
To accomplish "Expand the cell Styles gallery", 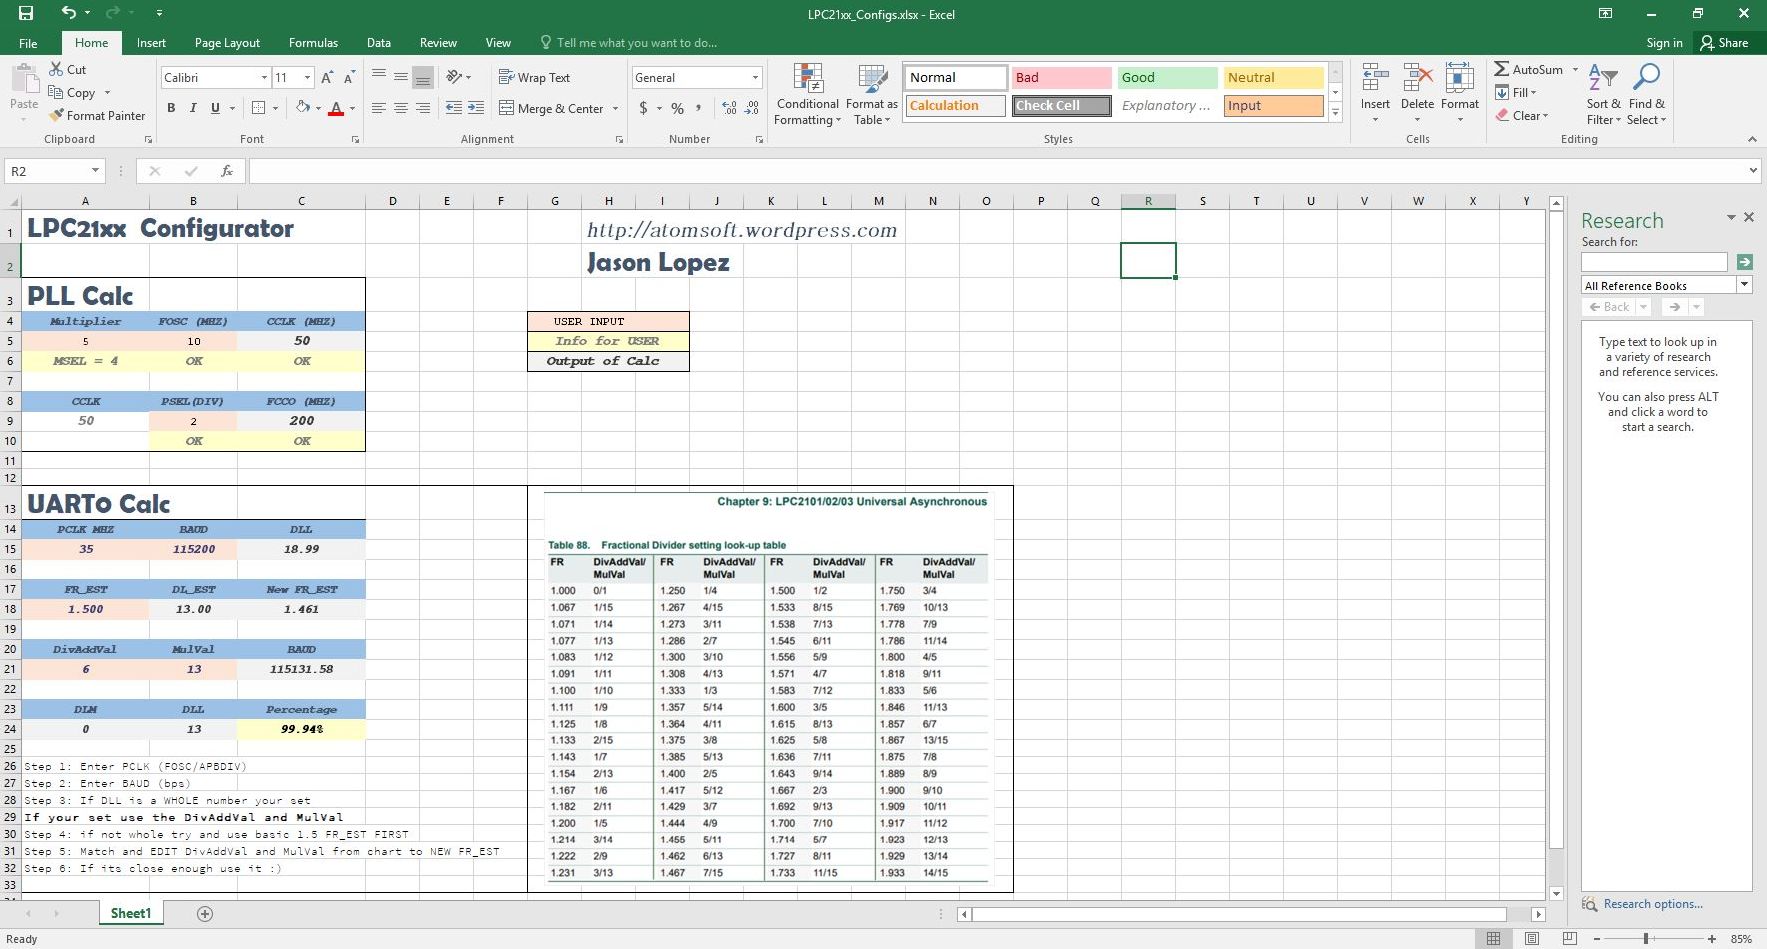I will coord(1335,114).
